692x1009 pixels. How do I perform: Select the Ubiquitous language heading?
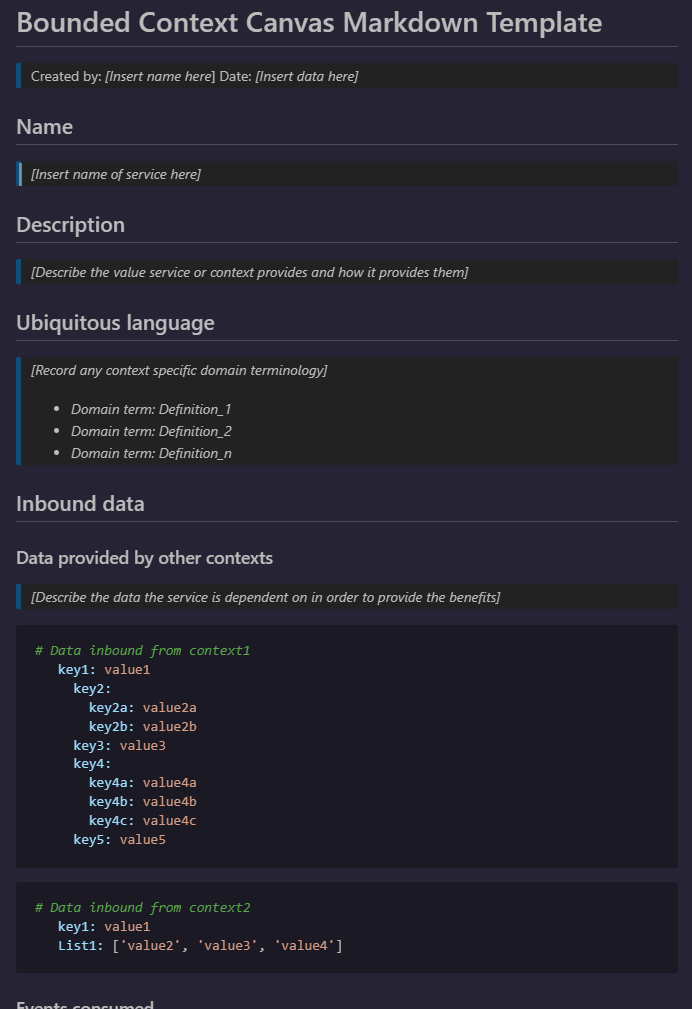point(115,323)
